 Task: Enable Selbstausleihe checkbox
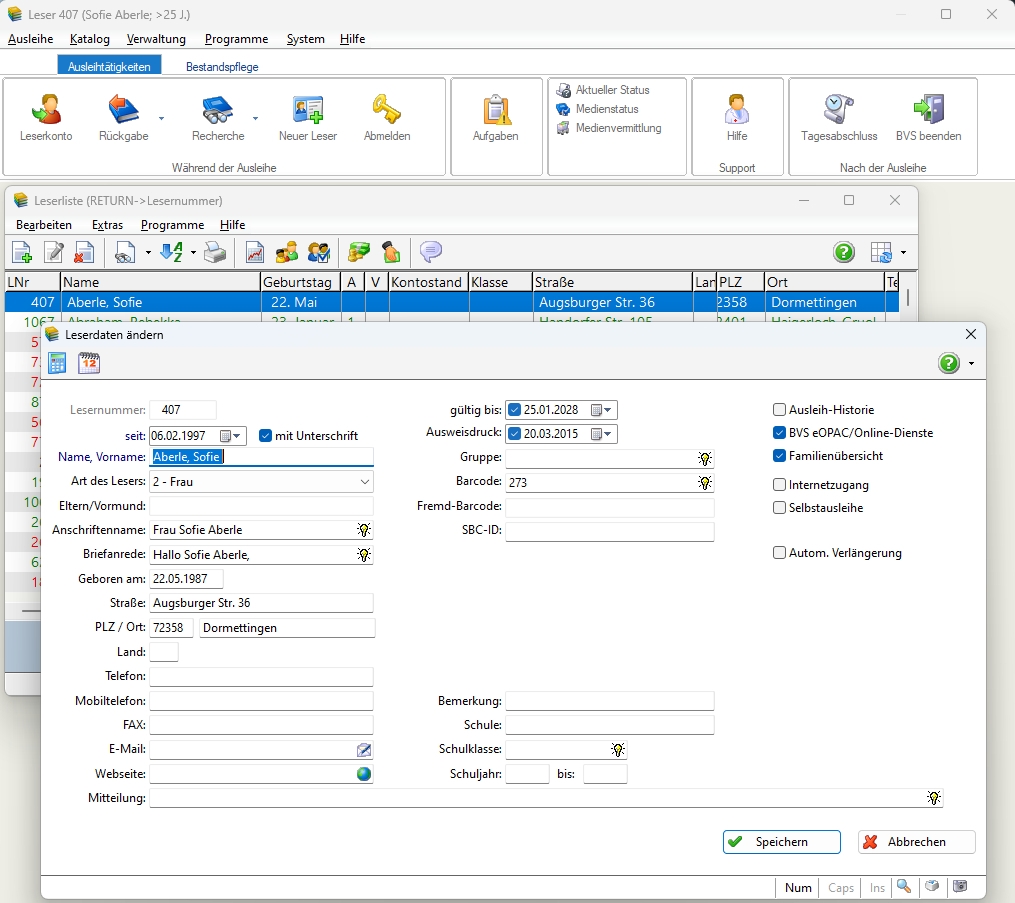pos(779,507)
